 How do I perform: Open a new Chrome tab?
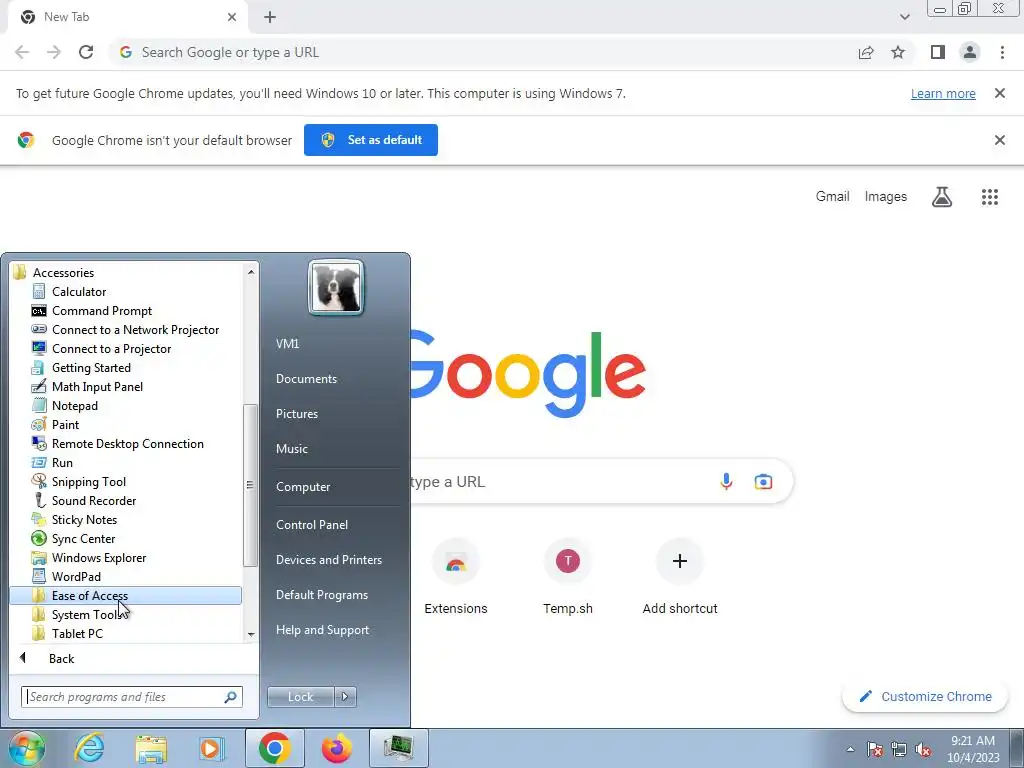[270, 17]
